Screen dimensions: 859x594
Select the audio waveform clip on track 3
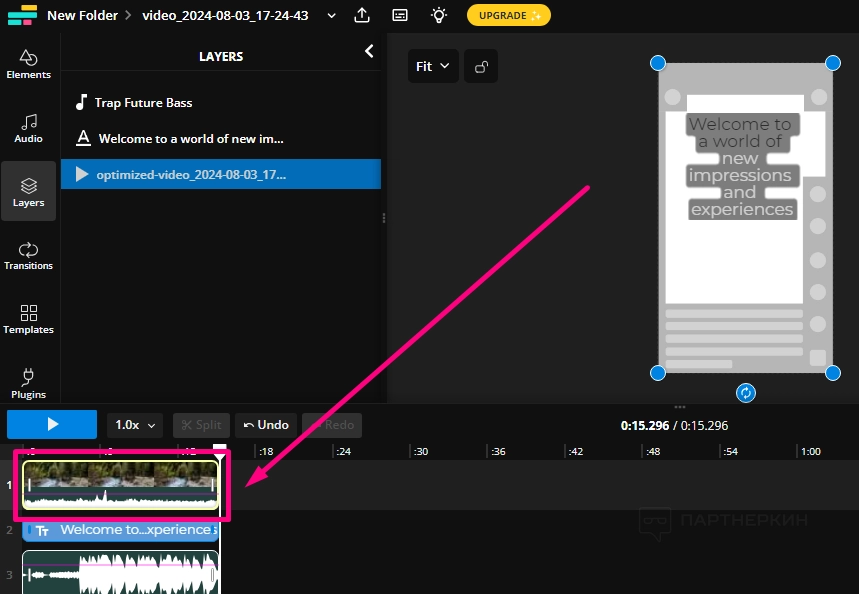(121, 573)
